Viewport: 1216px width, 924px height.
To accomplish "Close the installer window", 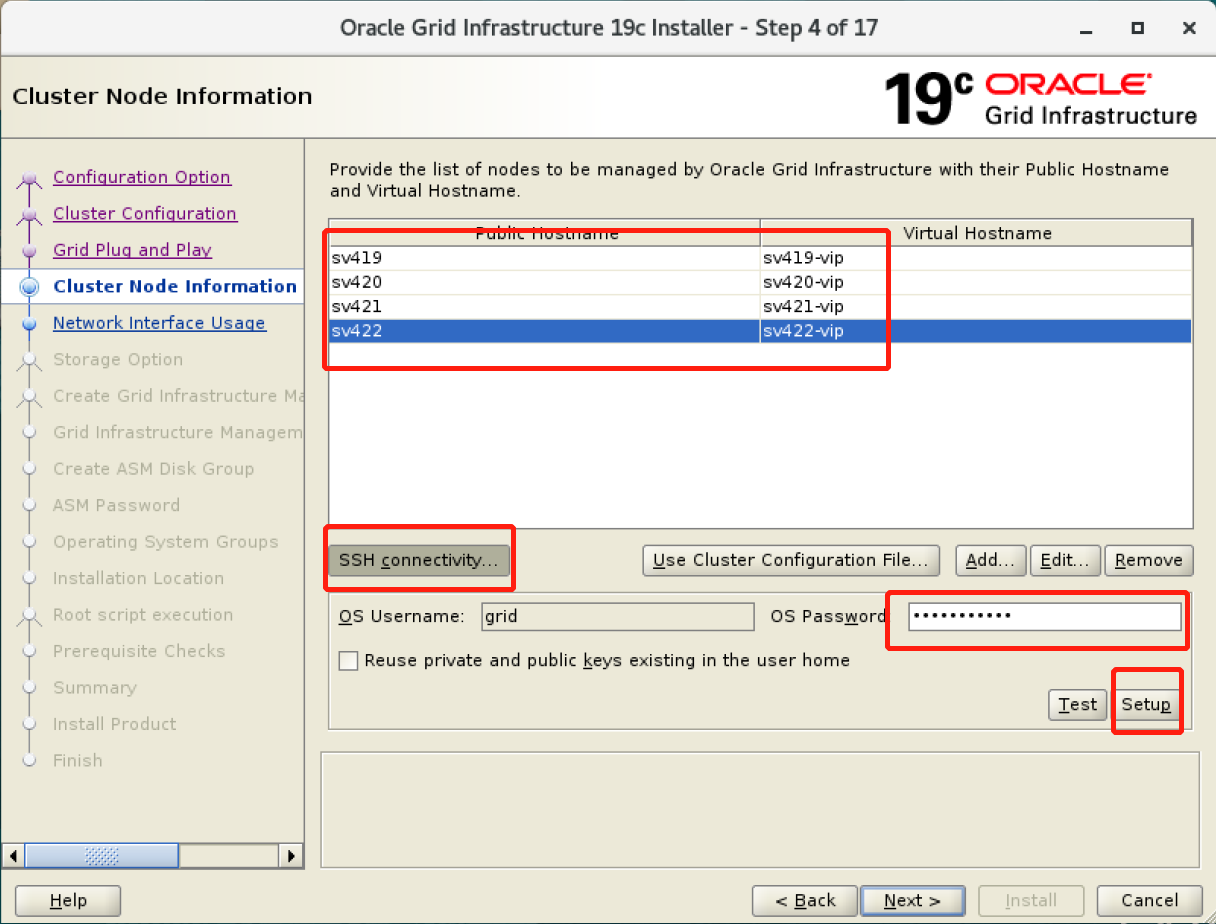I will (x=1189, y=28).
